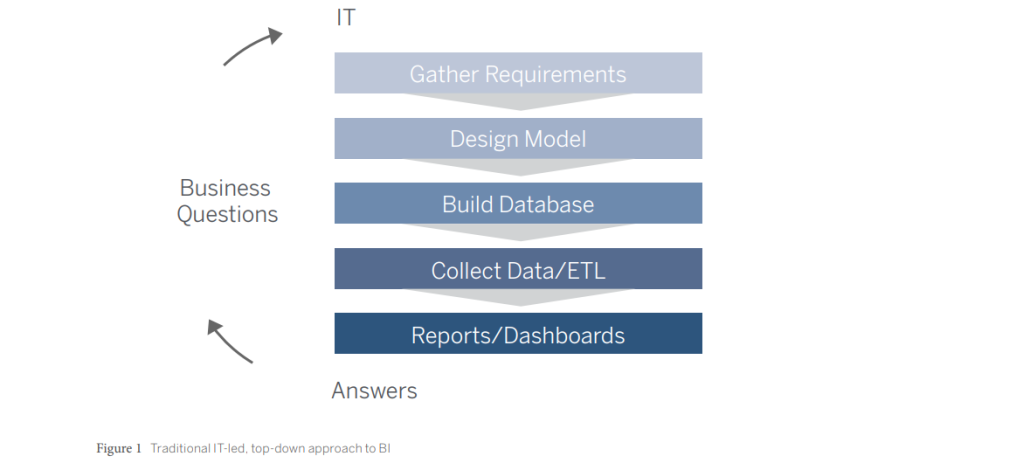1023x470 pixels.
Task: Click the gray chevron below Collect Data/ETL
Action: click(x=518, y=297)
